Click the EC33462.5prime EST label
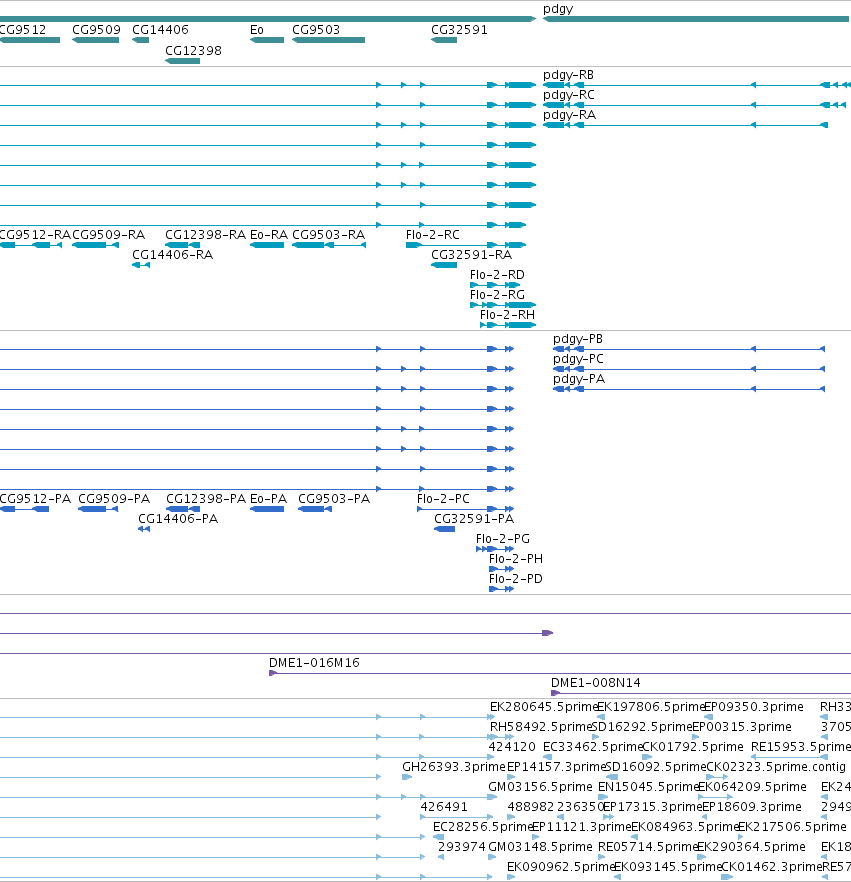The width and height of the screenshot is (851, 882). coord(593,747)
